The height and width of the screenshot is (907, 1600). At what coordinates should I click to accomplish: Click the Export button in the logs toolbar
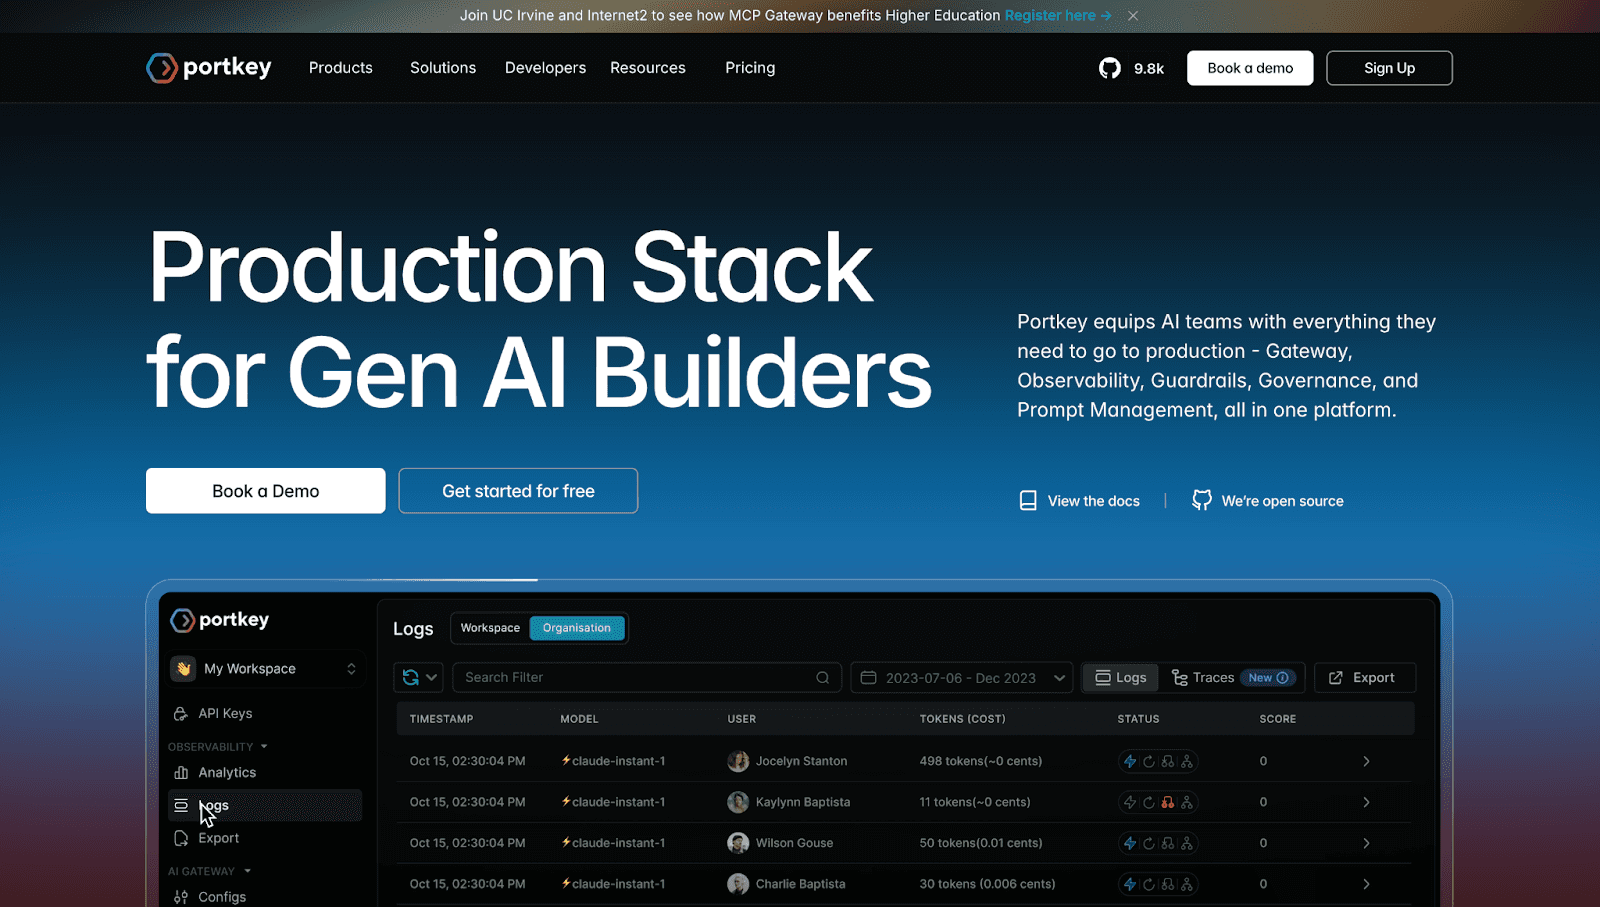click(x=1365, y=677)
